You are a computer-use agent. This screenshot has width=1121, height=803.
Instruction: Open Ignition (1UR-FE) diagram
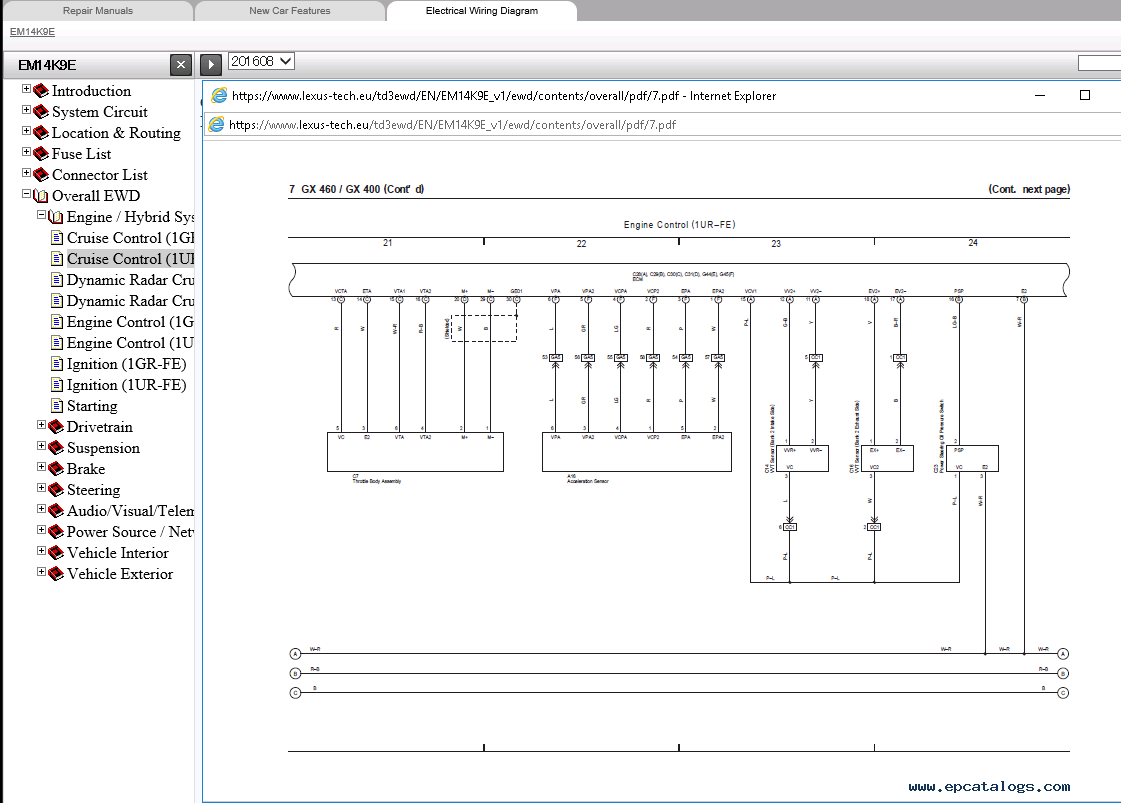126,385
